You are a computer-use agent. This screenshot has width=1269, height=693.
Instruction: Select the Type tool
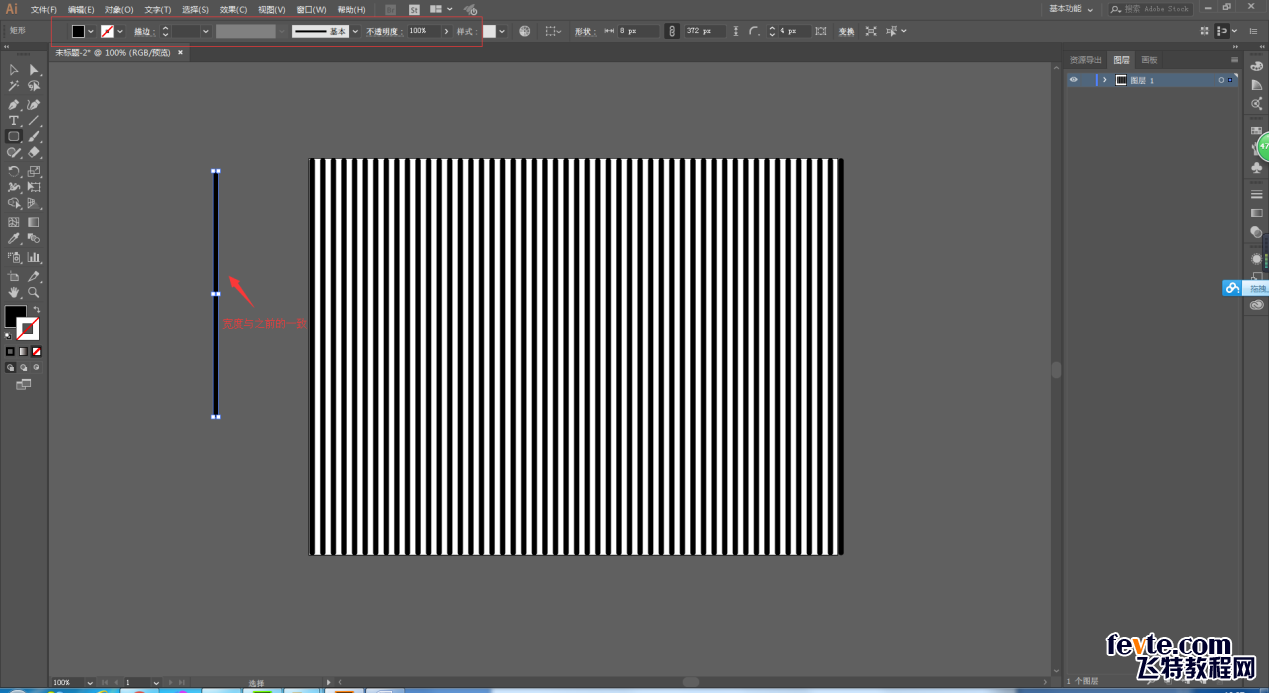pyautogui.click(x=14, y=120)
